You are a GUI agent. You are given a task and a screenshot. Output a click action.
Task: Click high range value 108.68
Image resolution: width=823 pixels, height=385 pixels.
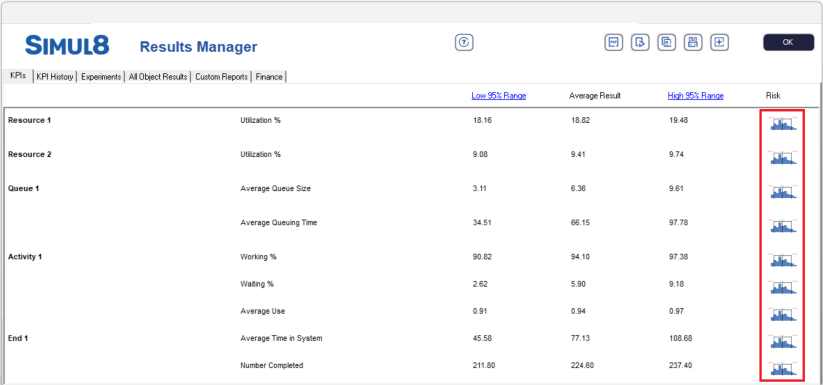[x=681, y=338]
